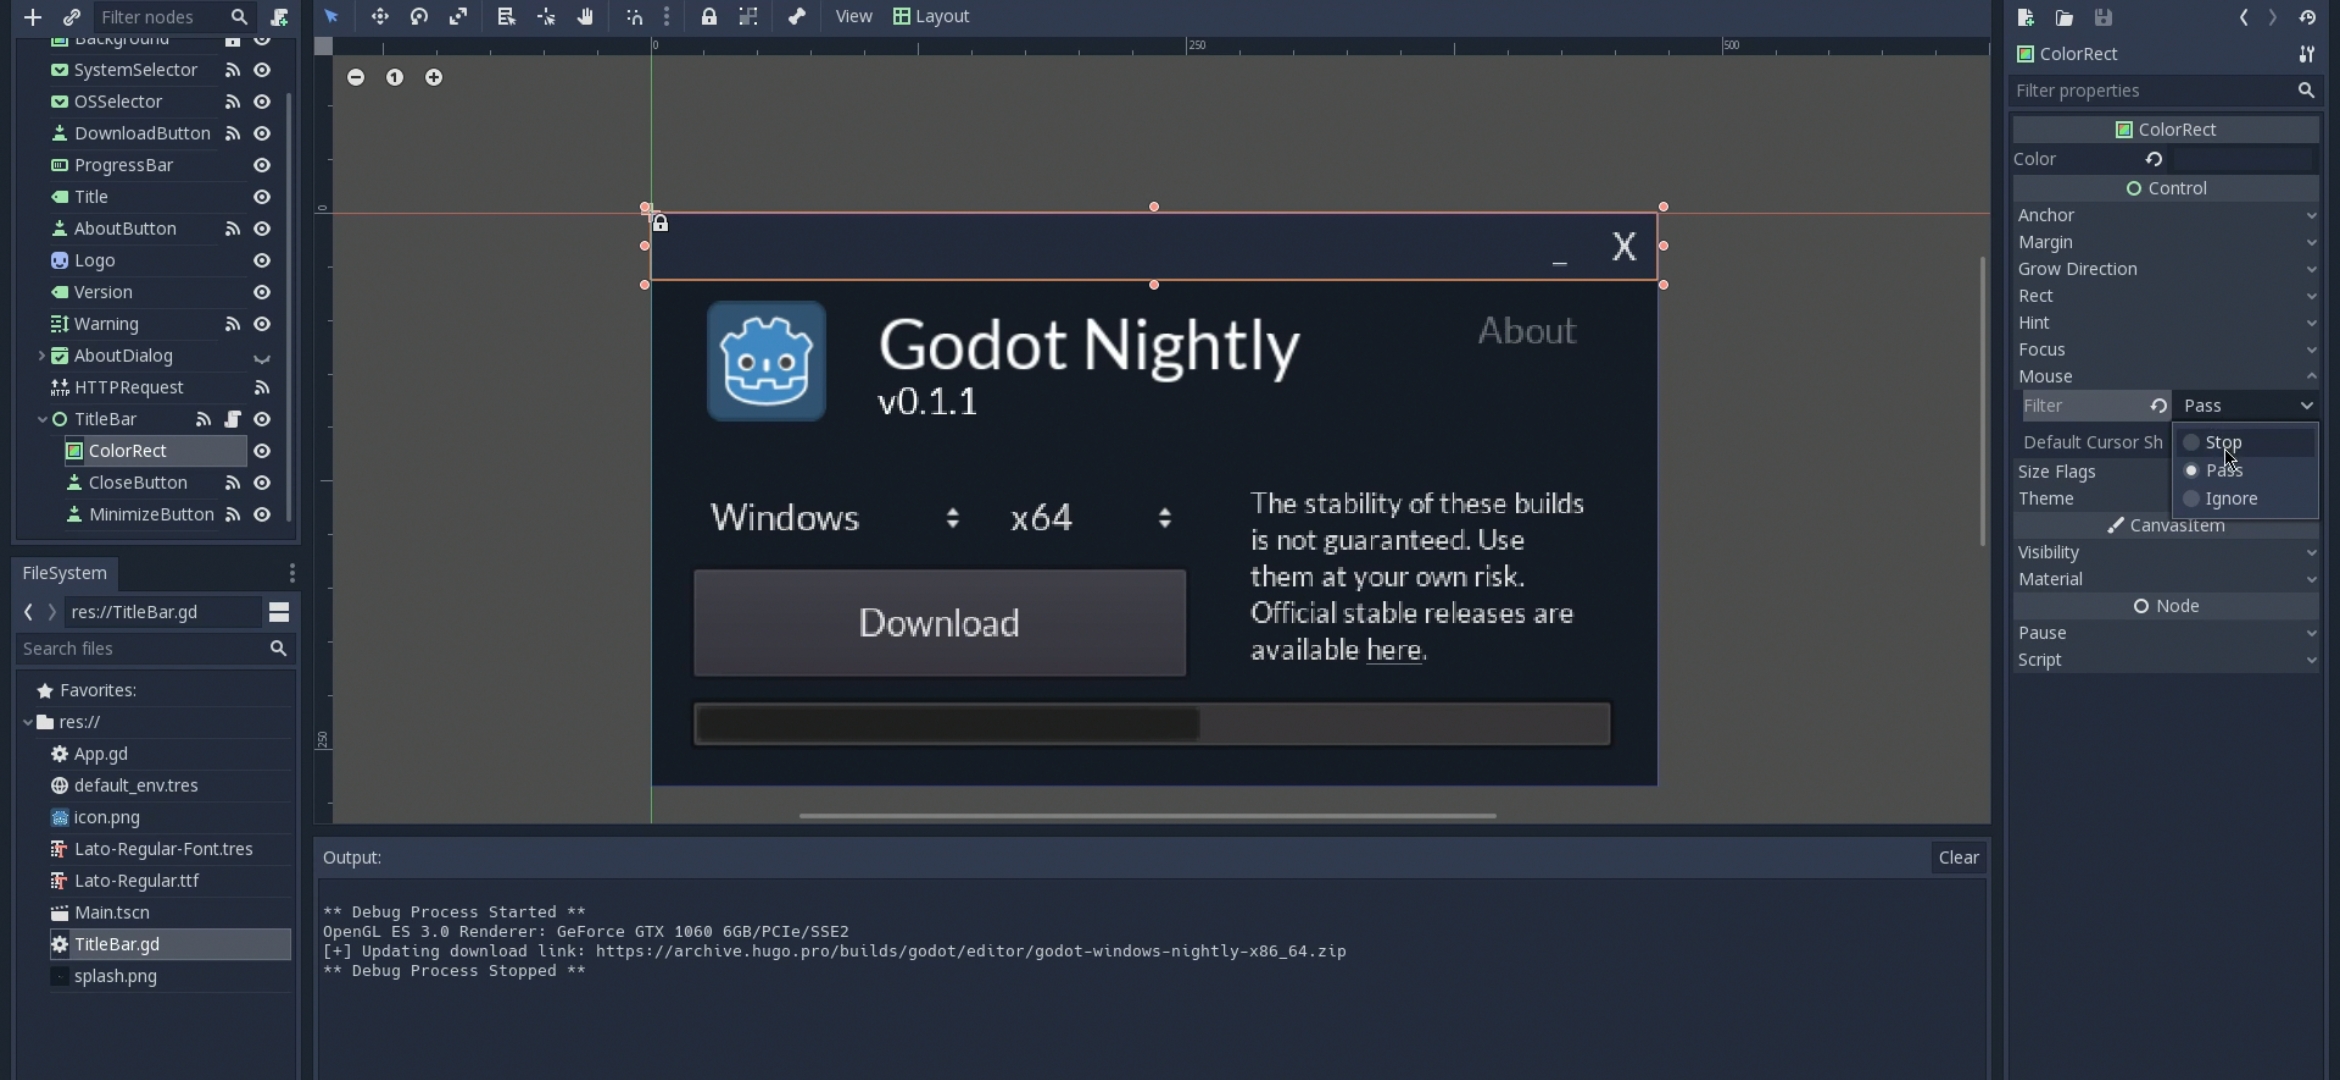The width and height of the screenshot is (2340, 1080).
Task: Collapse the TitleBar node children
Action: click(x=41, y=419)
